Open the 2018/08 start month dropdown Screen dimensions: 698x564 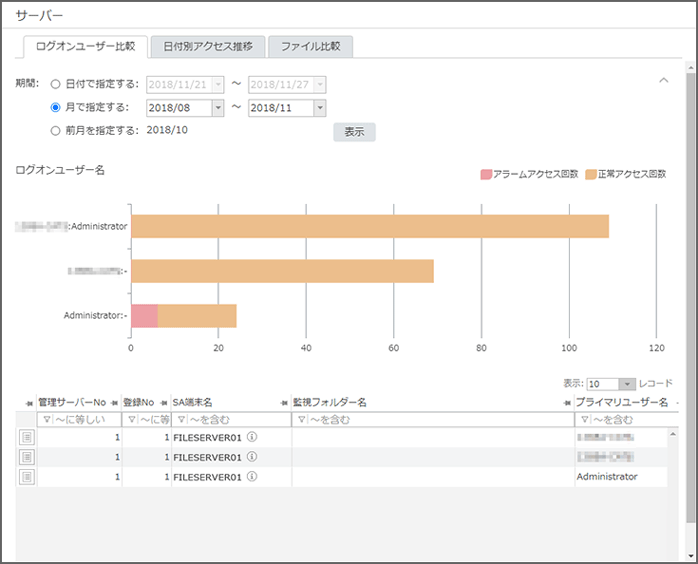click(x=217, y=108)
